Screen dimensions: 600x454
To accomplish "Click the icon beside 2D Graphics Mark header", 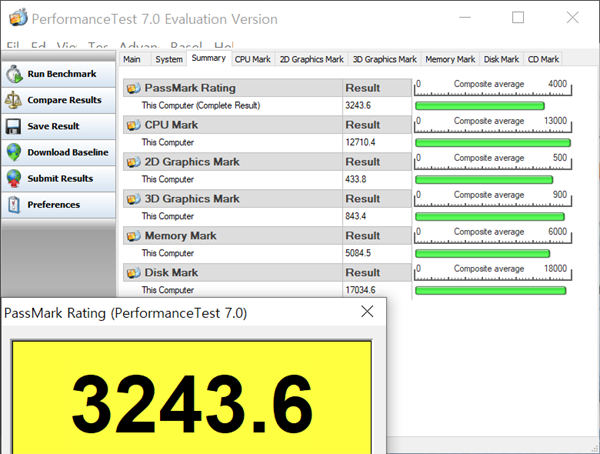I will (x=134, y=162).
